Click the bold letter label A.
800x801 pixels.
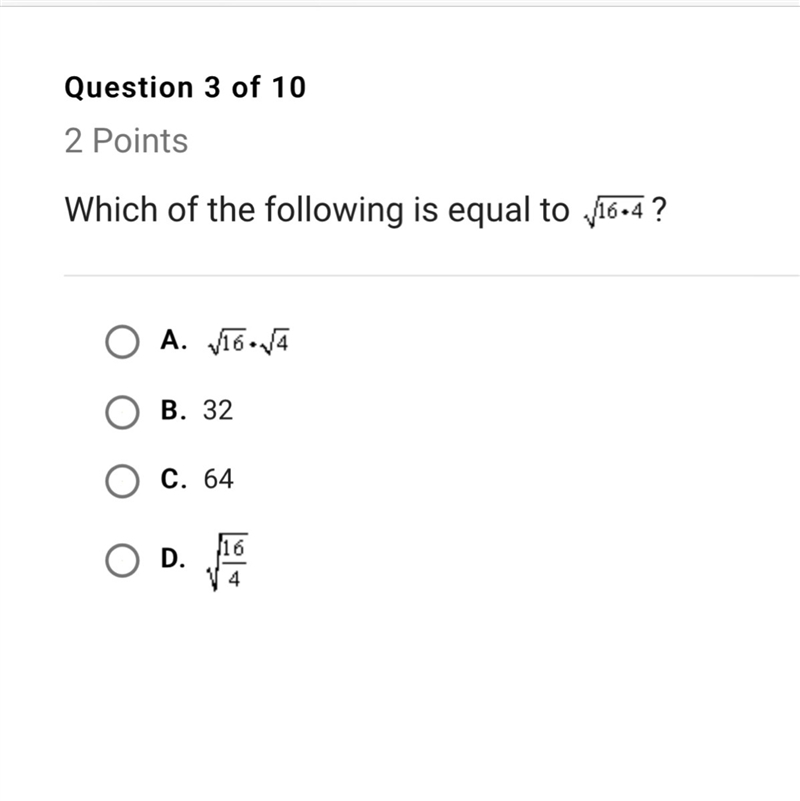[173, 340]
